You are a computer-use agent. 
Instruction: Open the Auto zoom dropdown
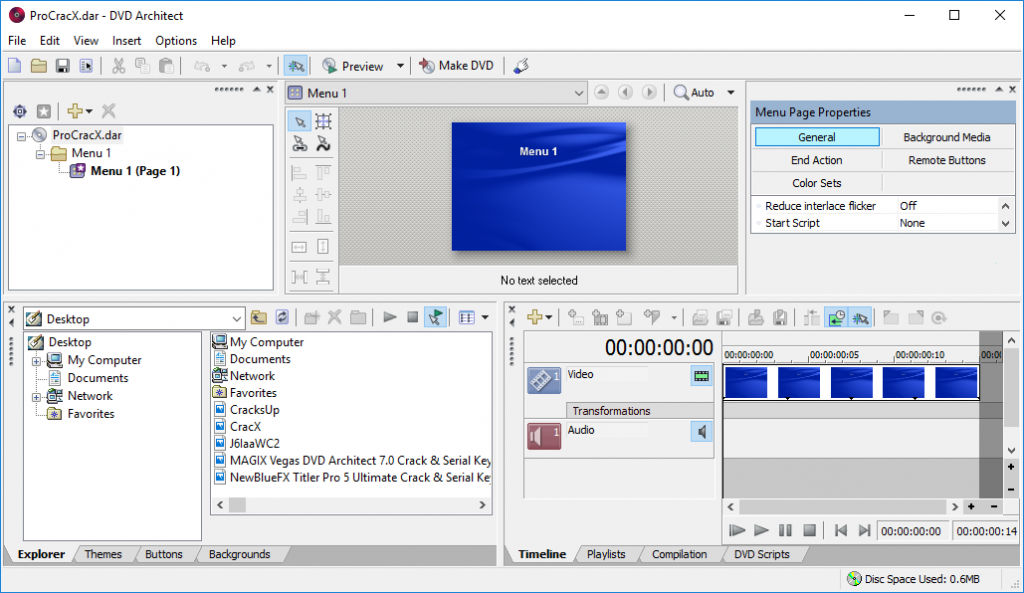pos(731,93)
